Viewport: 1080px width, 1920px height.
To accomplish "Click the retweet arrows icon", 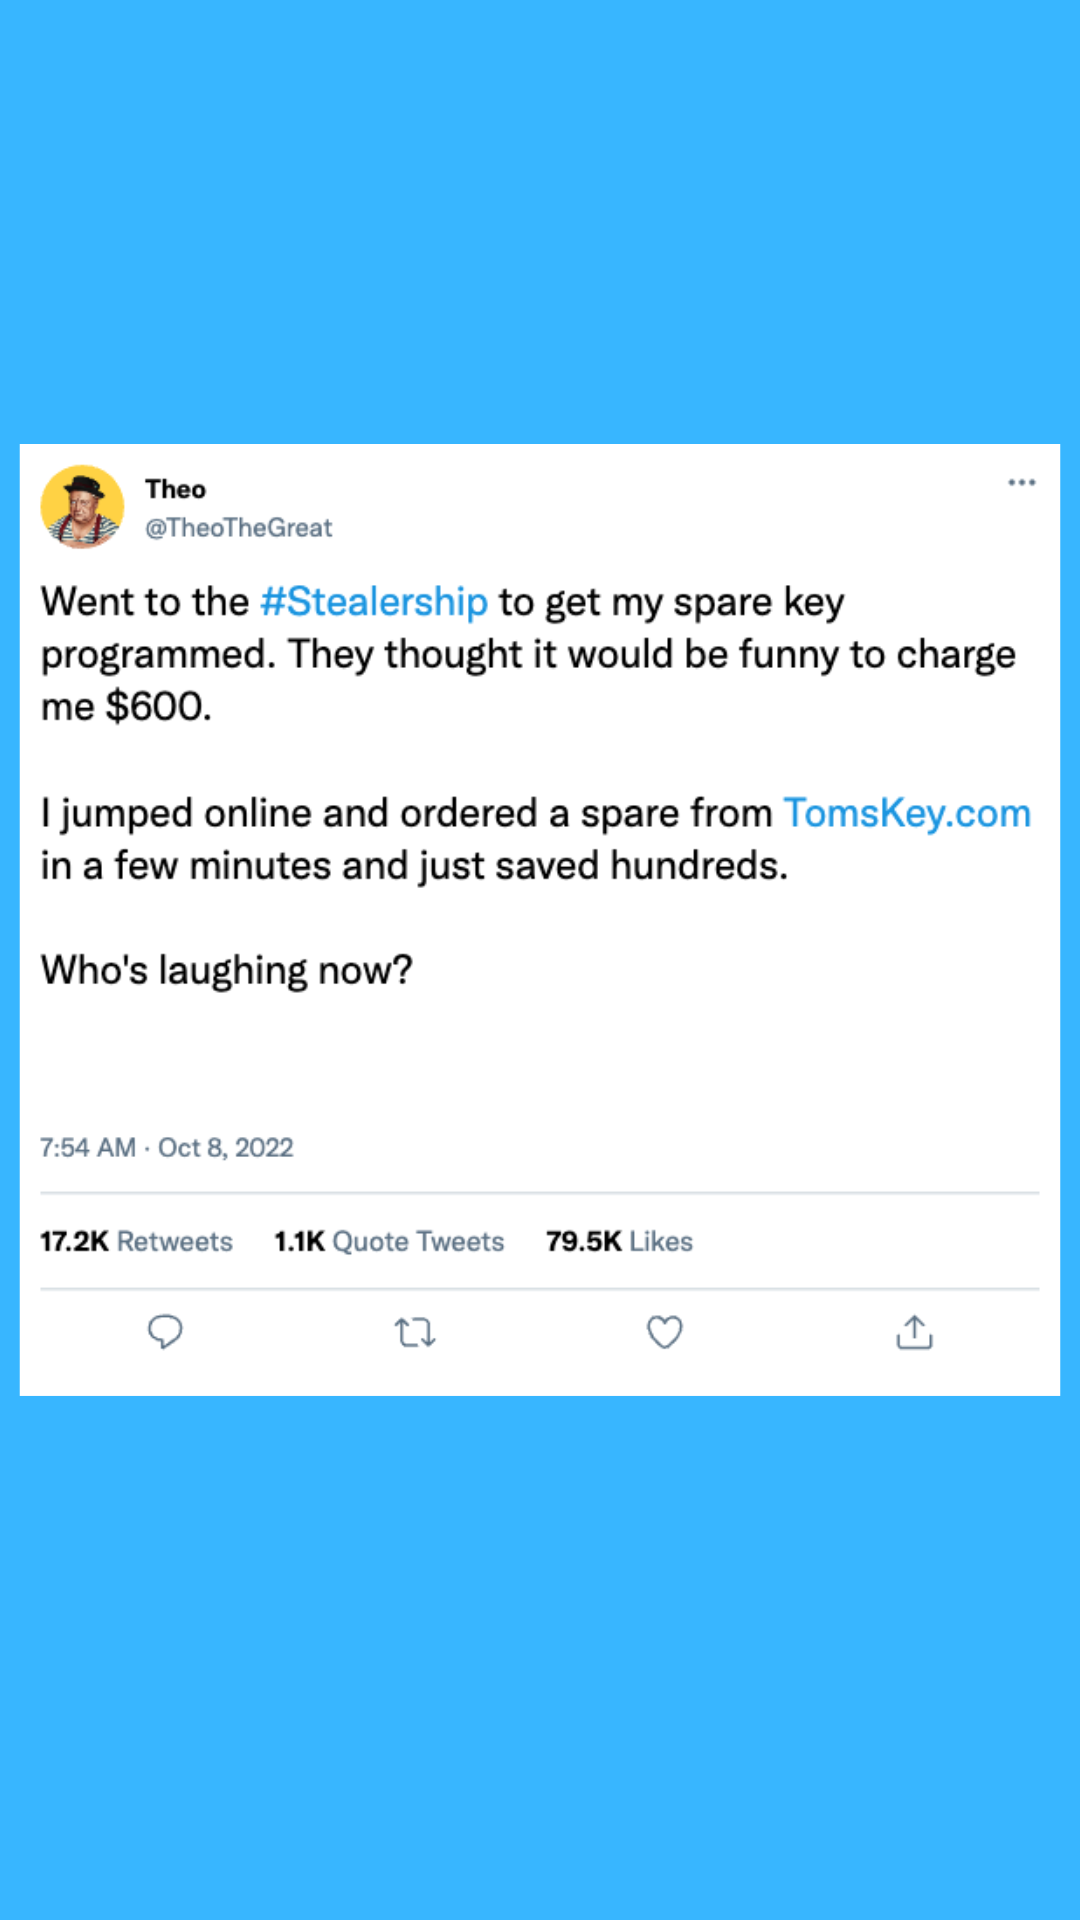I will (x=414, y=1332).
